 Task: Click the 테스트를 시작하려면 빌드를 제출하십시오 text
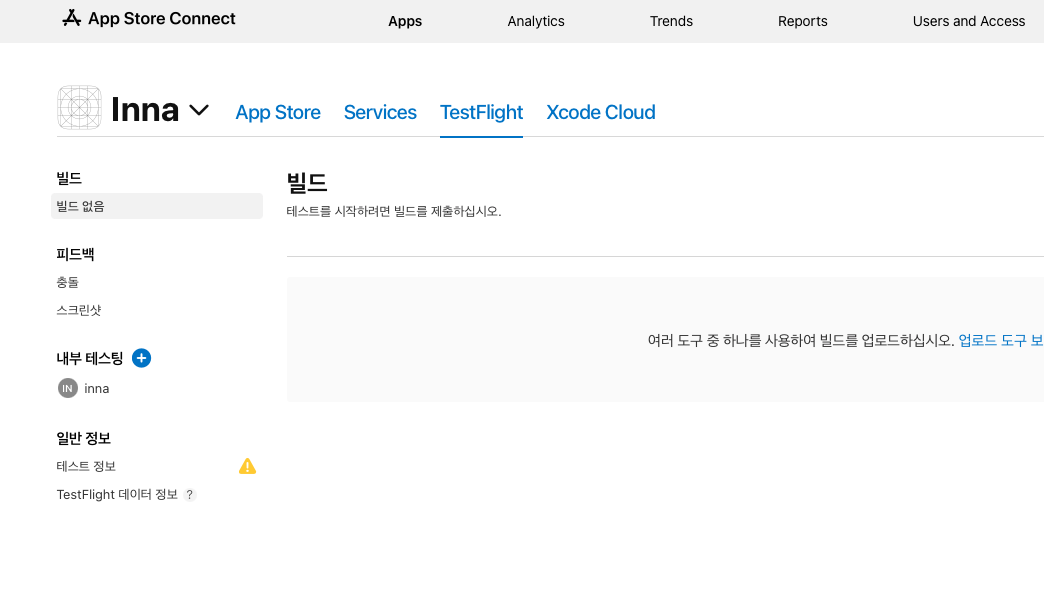coord(394,211)
